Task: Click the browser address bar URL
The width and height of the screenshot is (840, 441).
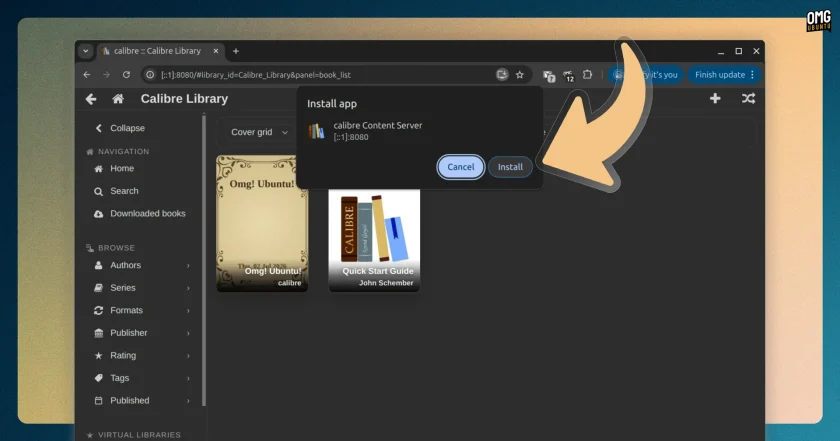Action: coord(256,75)
